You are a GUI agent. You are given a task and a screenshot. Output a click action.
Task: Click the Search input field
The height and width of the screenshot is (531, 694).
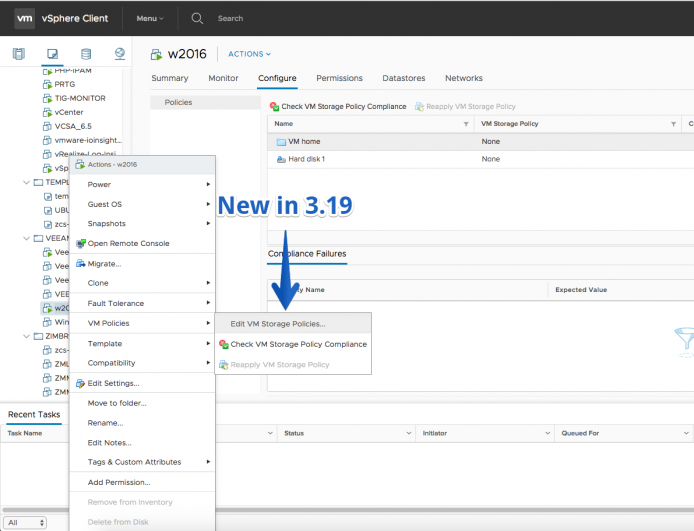[x=230, y=19]
